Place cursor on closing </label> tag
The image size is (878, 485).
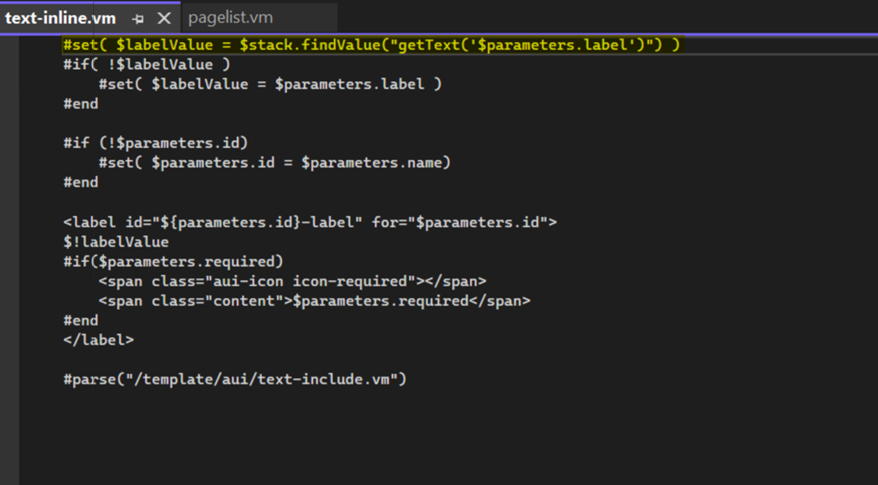98,340
